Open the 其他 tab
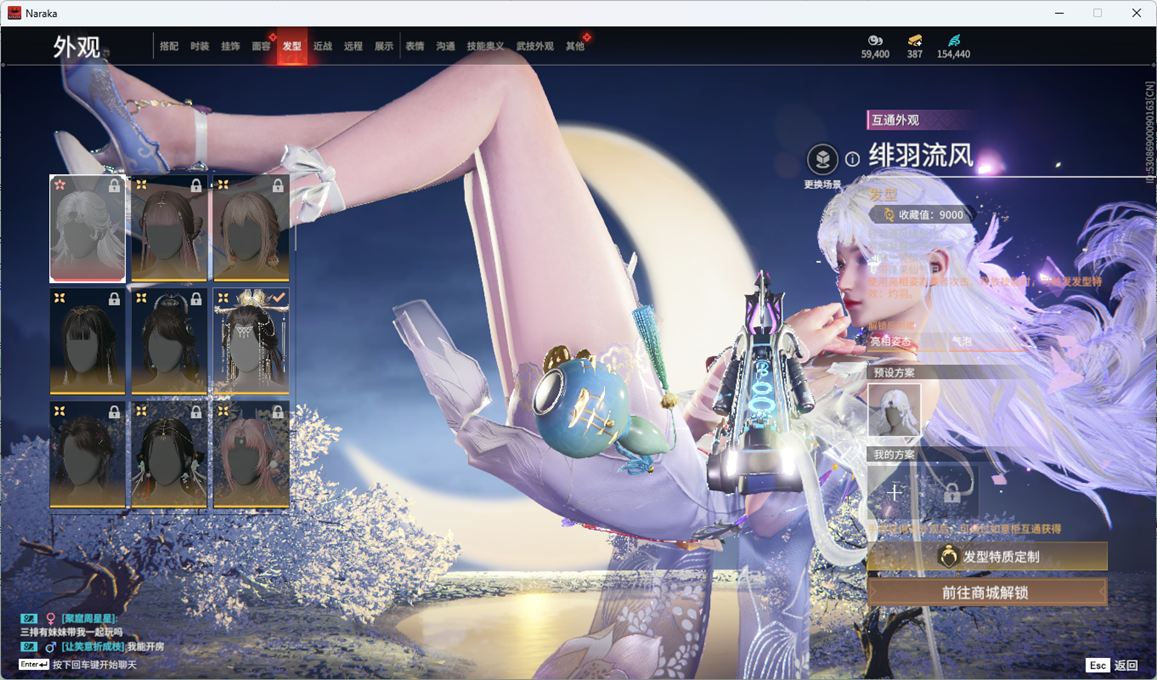 (x=575, y=46)
